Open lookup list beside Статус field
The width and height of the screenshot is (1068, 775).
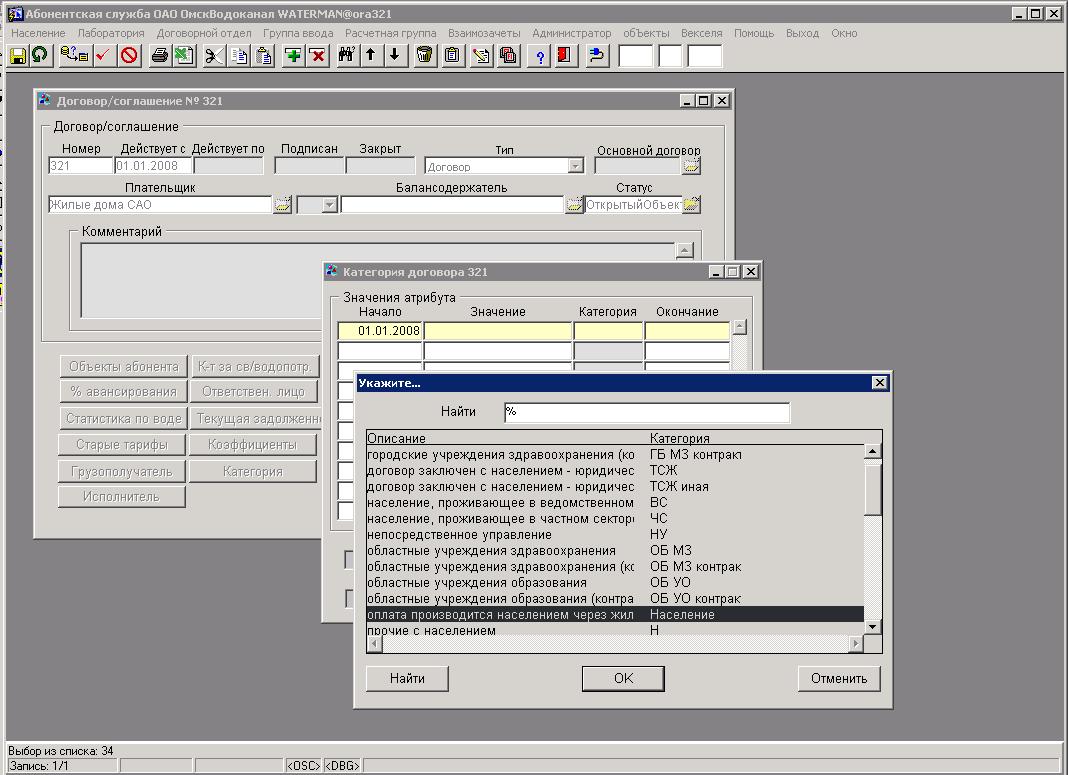(691, 205)
